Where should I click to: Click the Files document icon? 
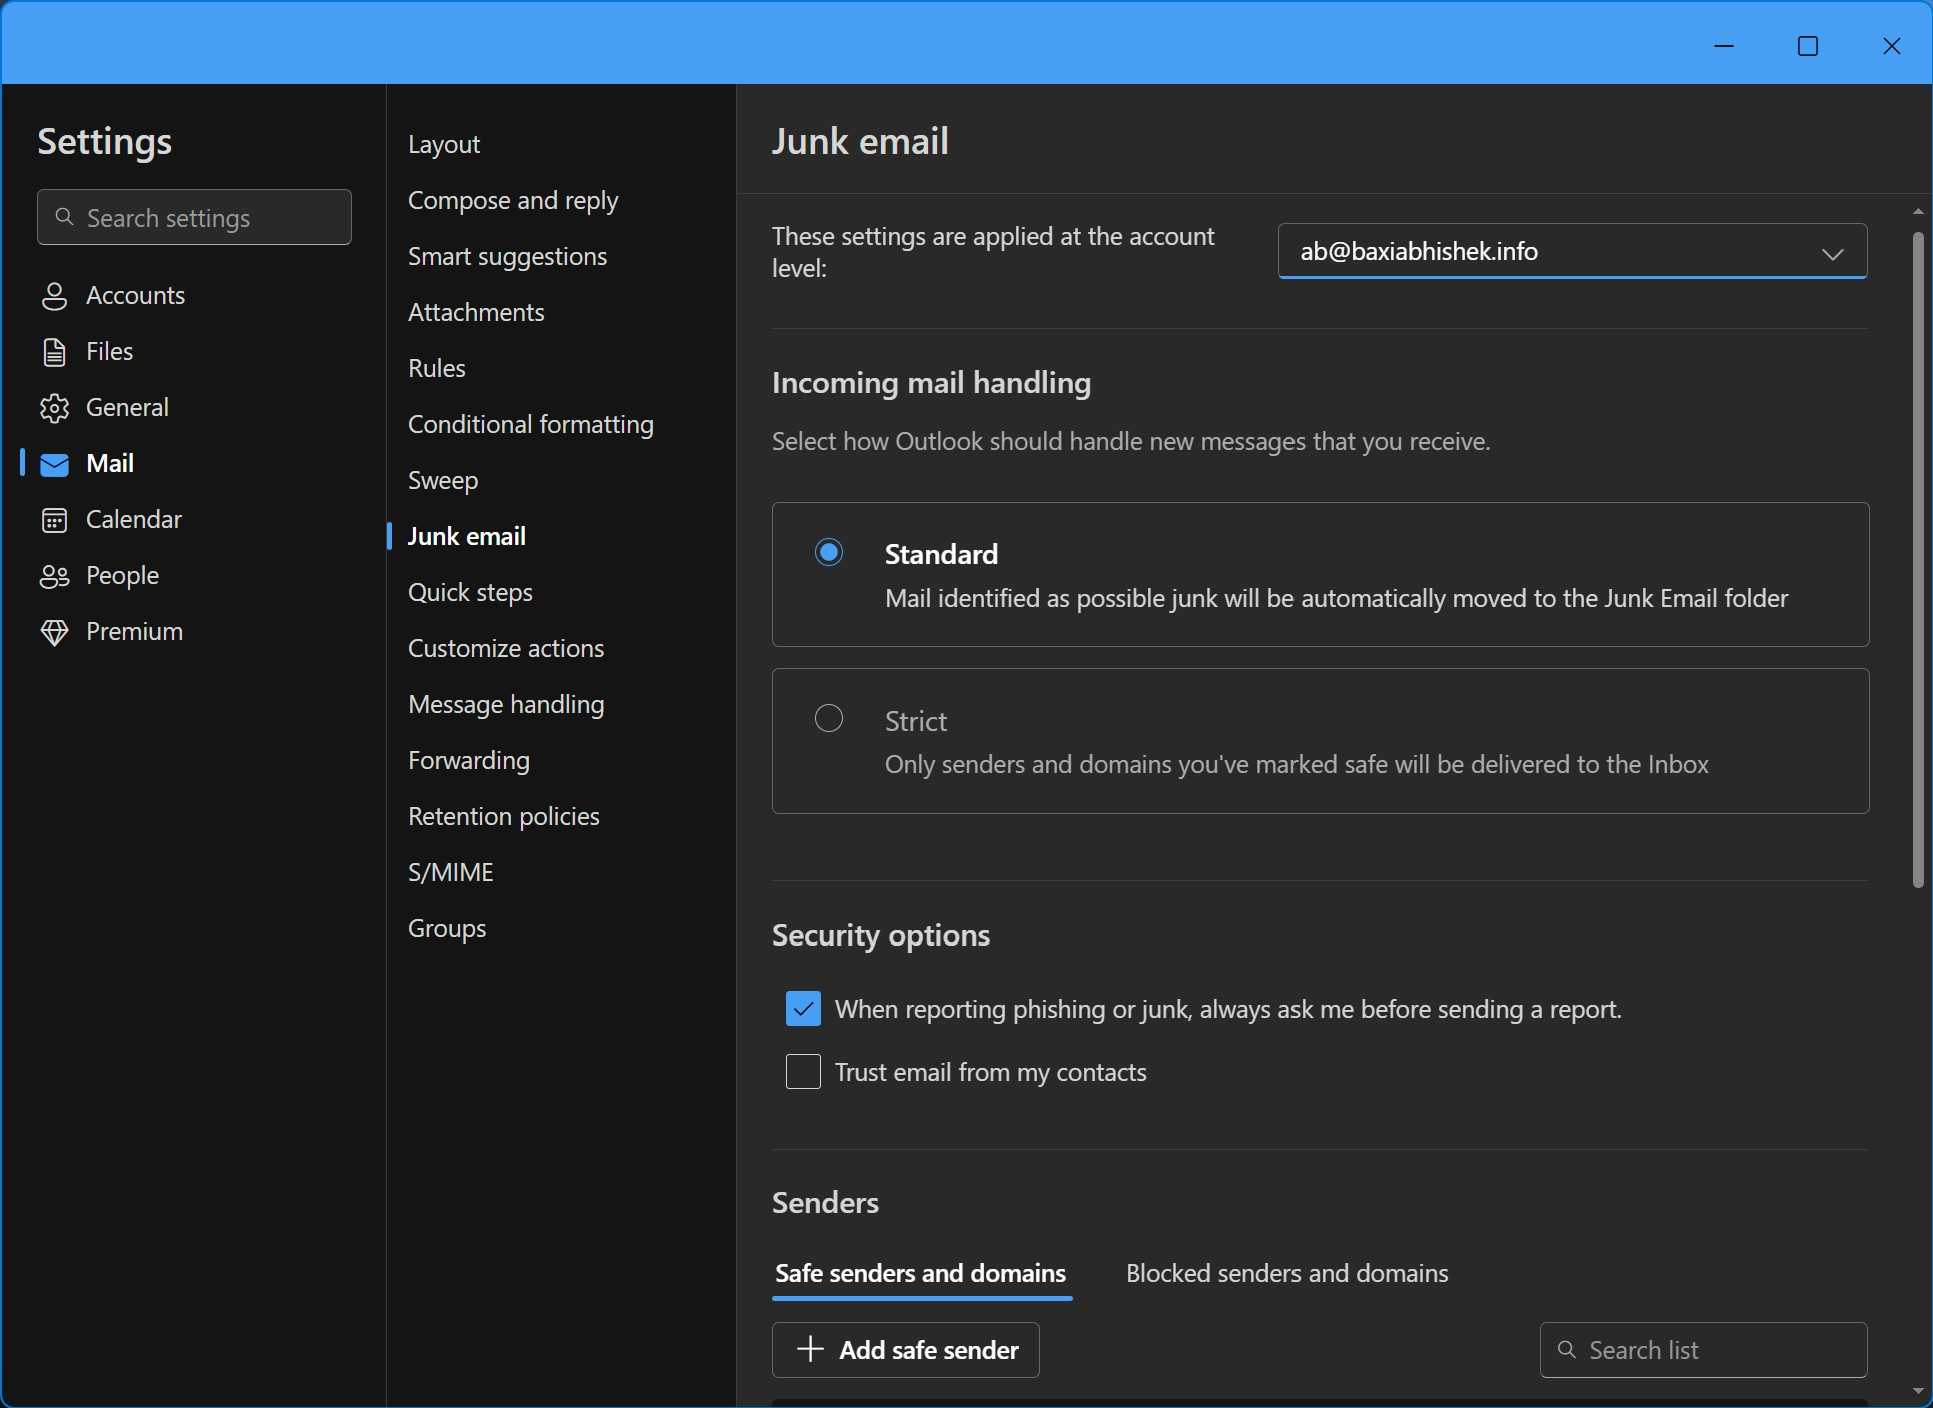(54, 352)
